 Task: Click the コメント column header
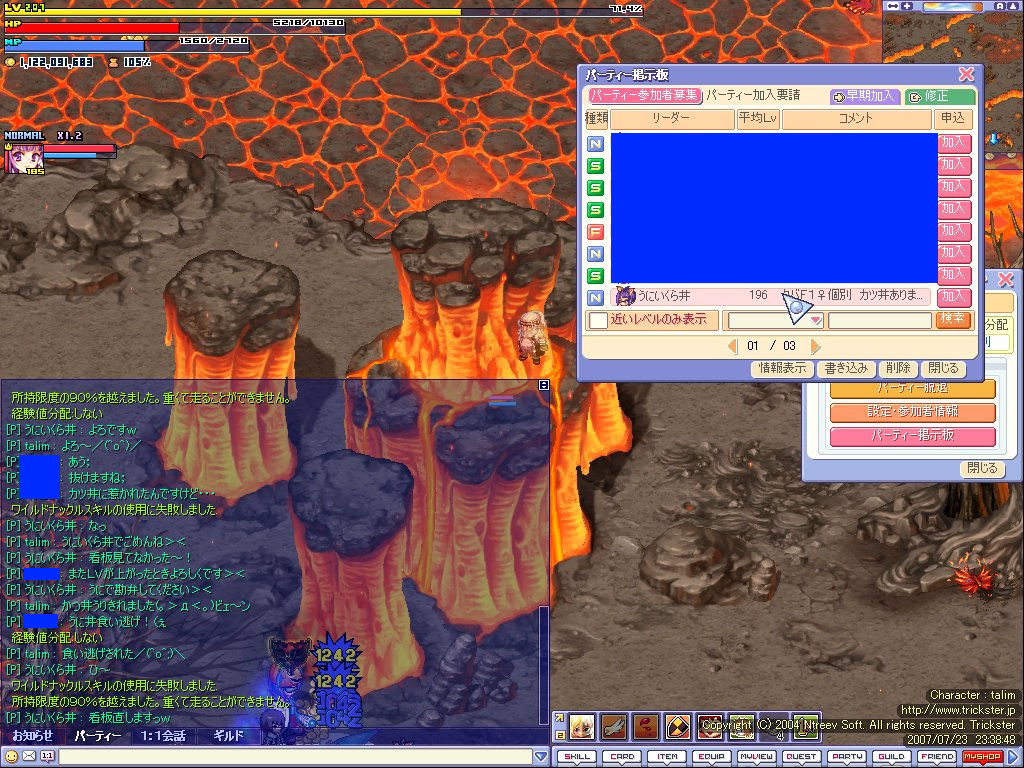pos(856,119)
